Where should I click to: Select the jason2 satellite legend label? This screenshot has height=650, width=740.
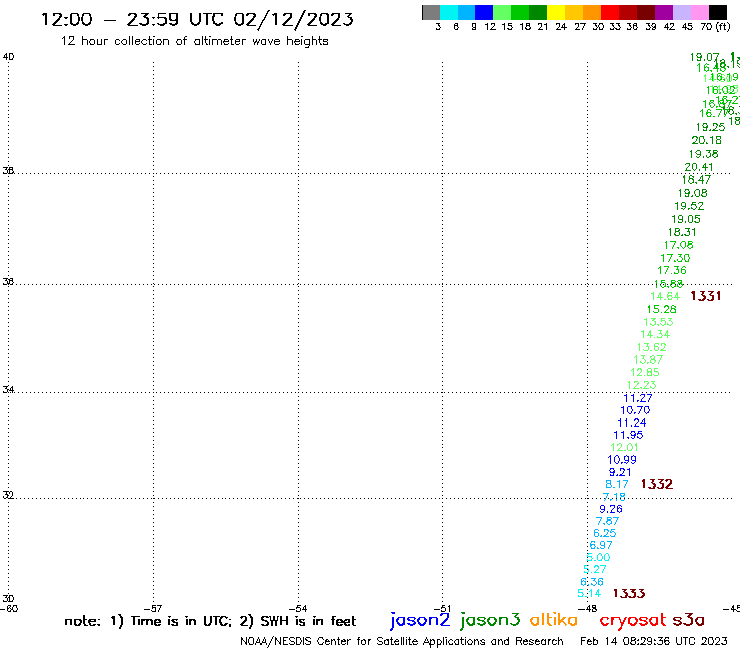point(420,620)
